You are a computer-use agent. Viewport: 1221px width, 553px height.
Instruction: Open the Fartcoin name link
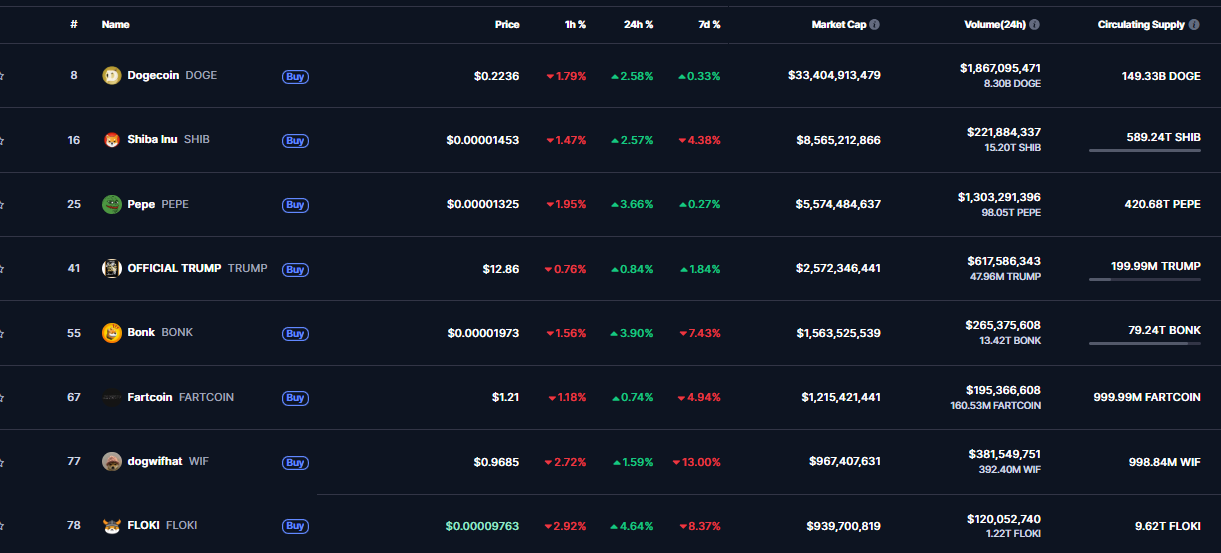pyautogui.click(x=149, y=397)
